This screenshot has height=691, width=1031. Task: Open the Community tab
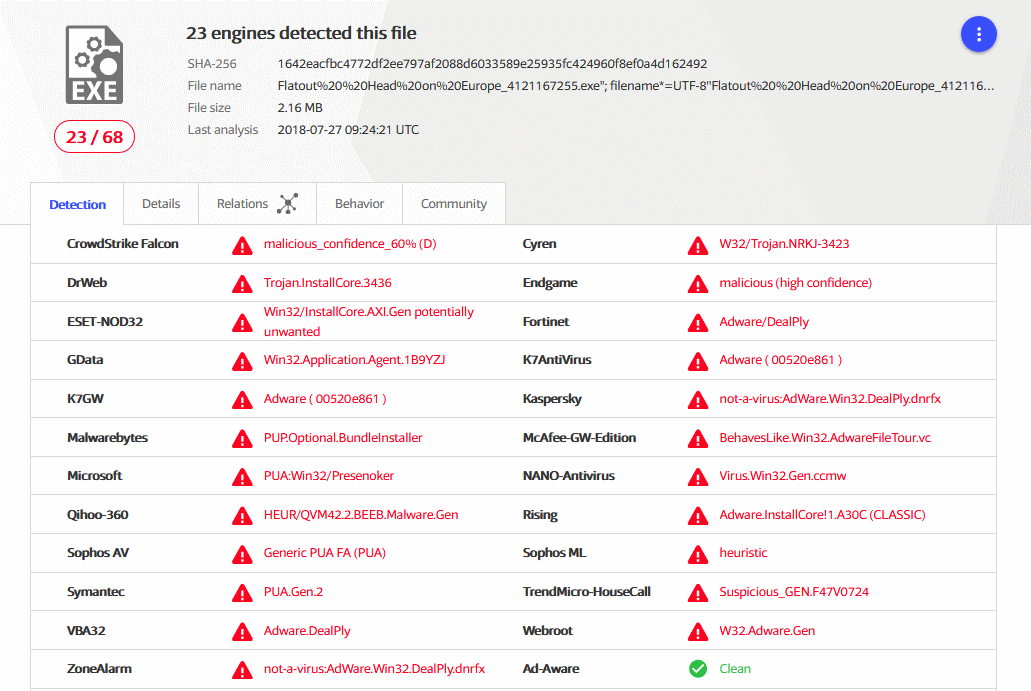454,204
